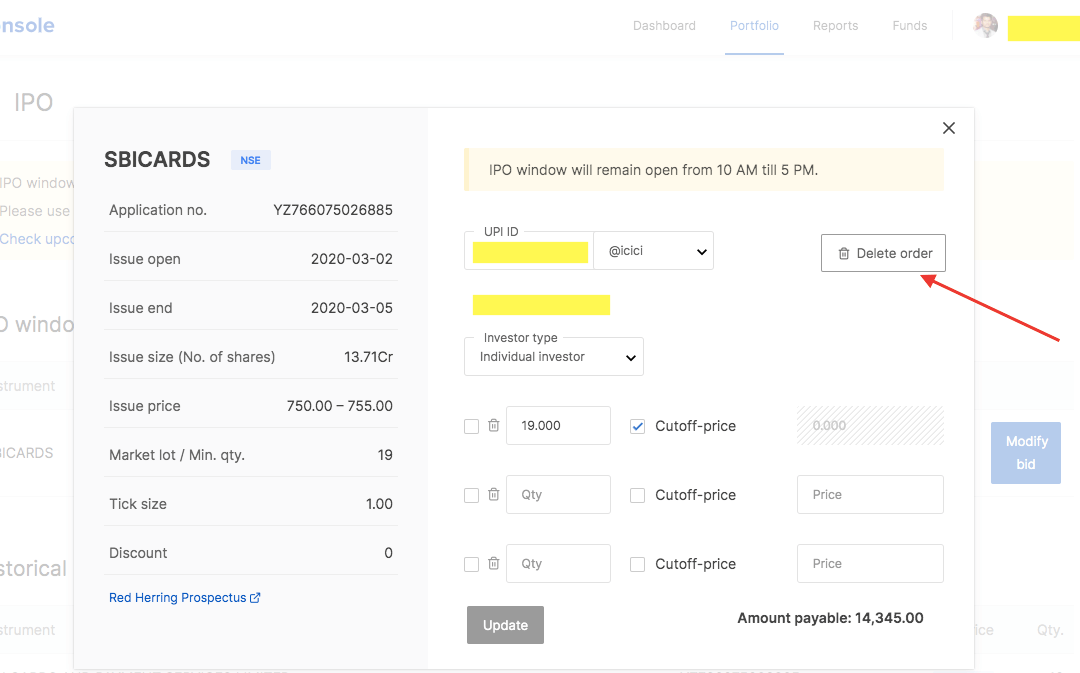Click the issue size value 13.71Cr
Image resolution: width=1080 pixels, height=673 pixels.
[x=368, y=357]
